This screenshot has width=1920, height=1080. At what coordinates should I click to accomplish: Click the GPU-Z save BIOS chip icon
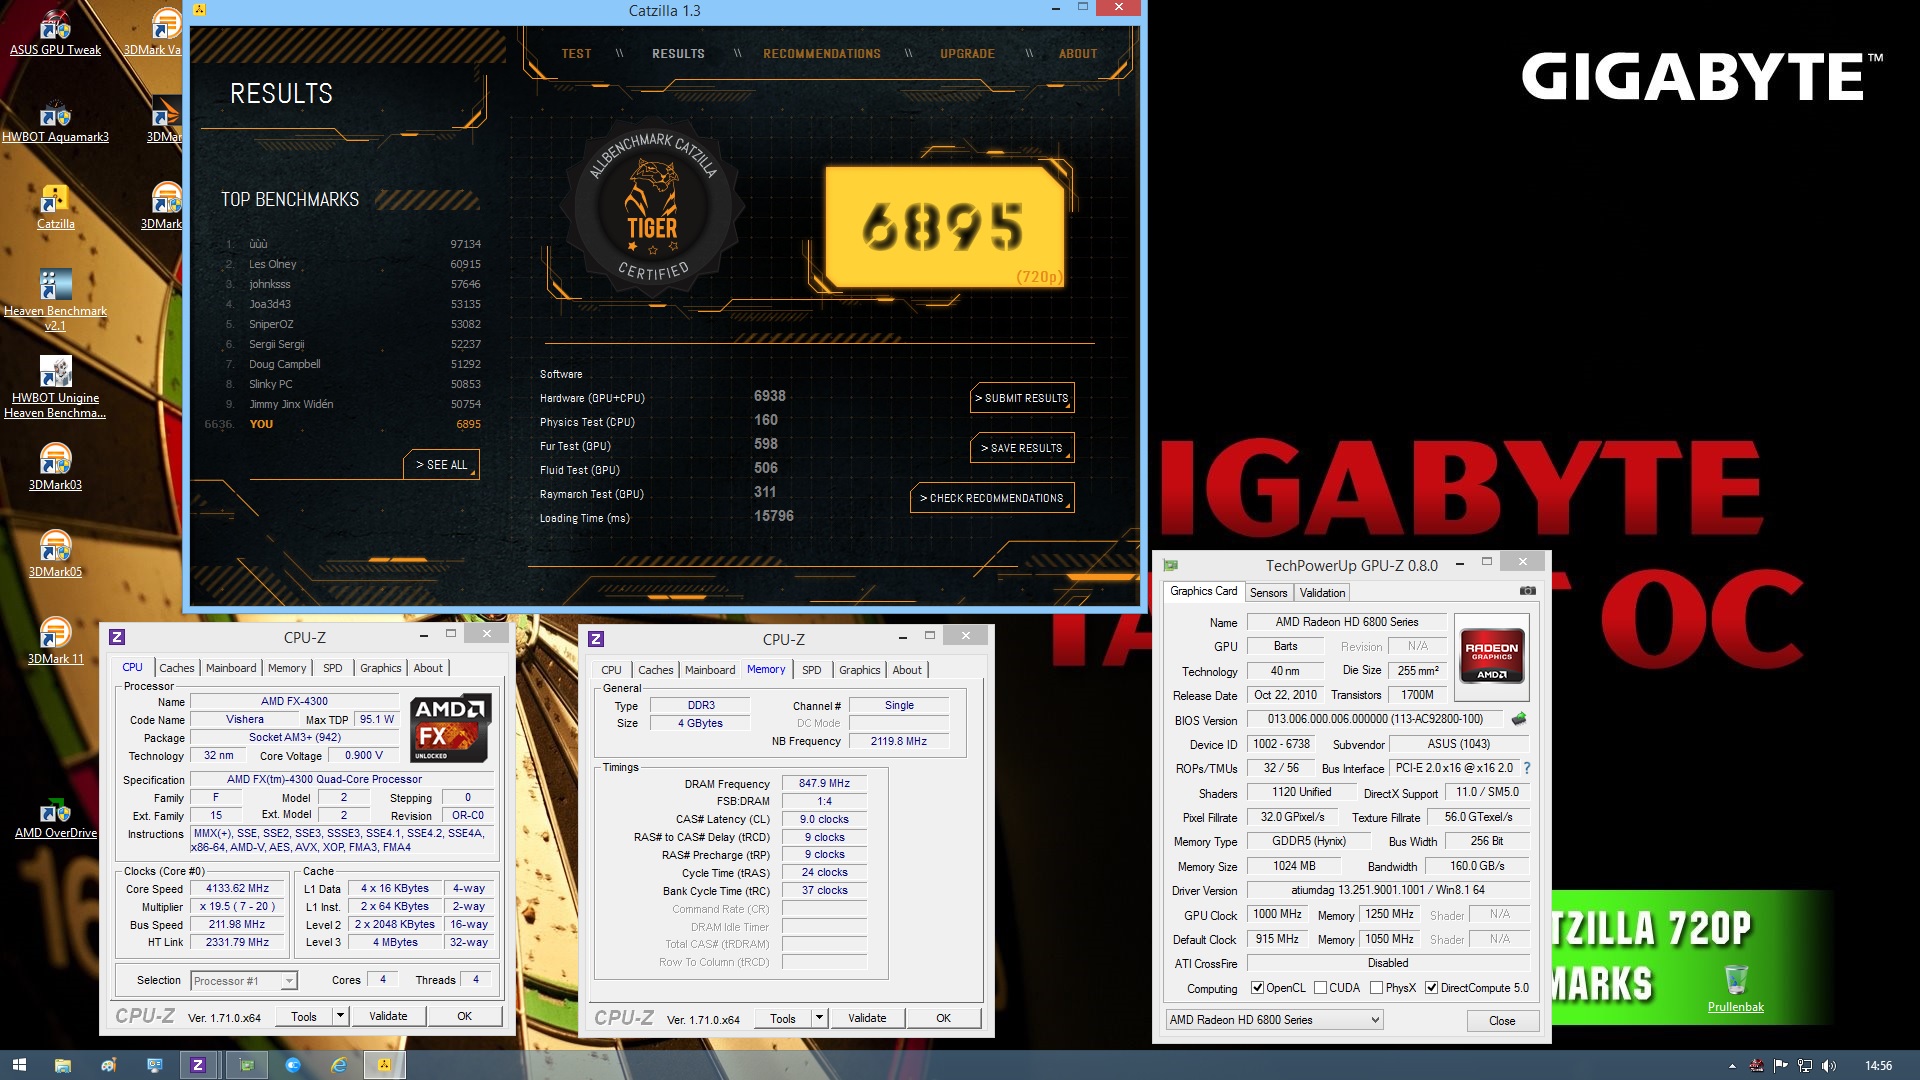(1519, 719)
